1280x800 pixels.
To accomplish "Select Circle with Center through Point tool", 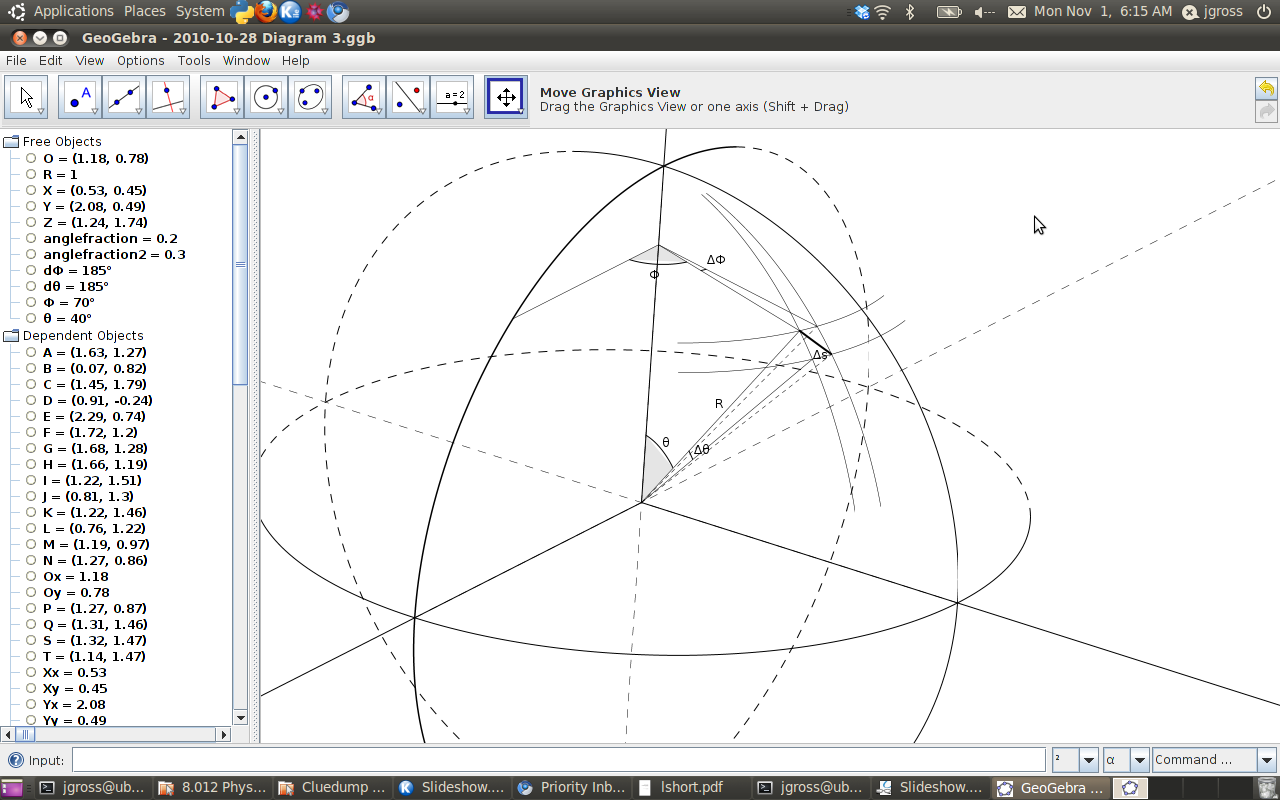I will point(266,97).
